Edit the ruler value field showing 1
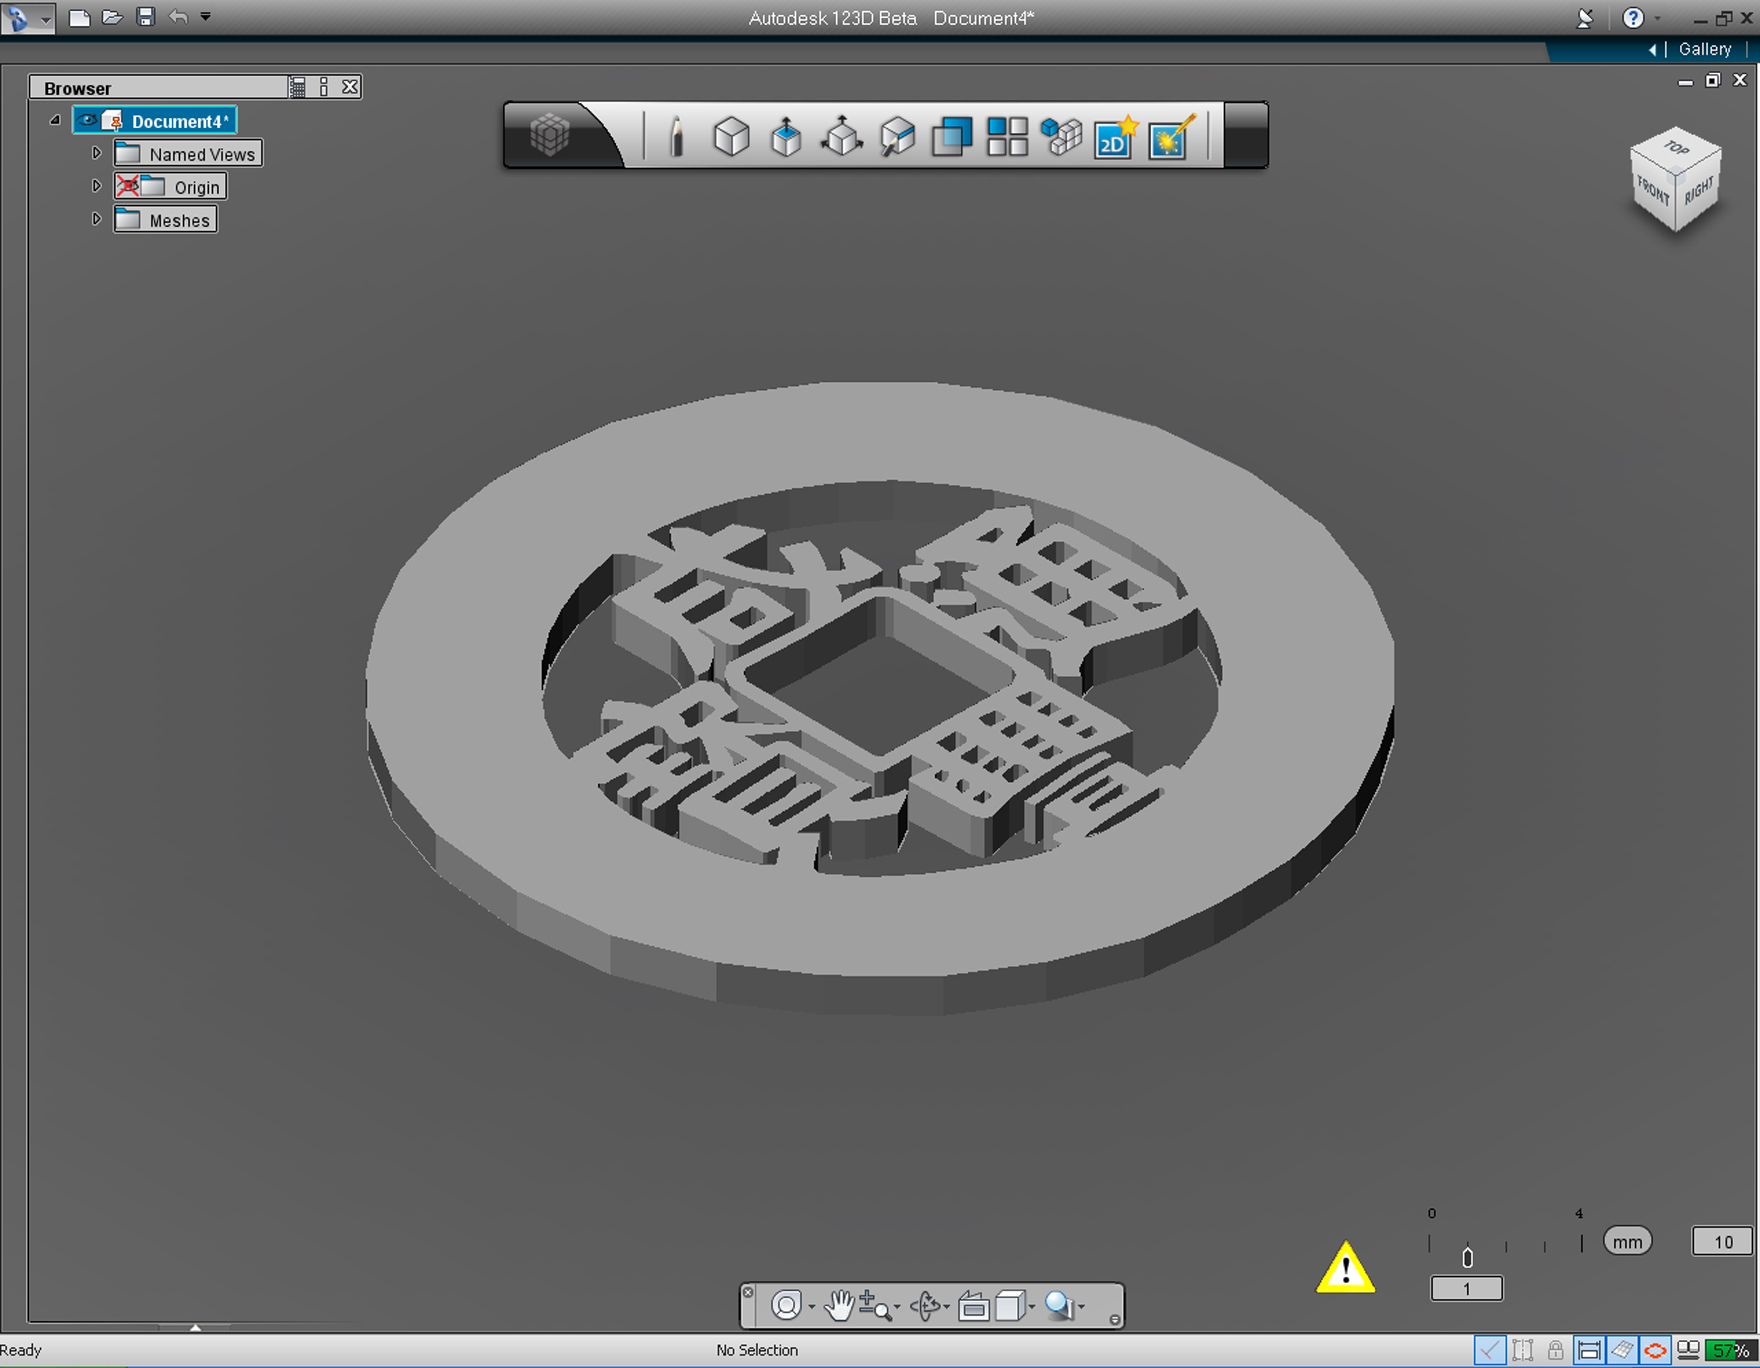 1467,1289
